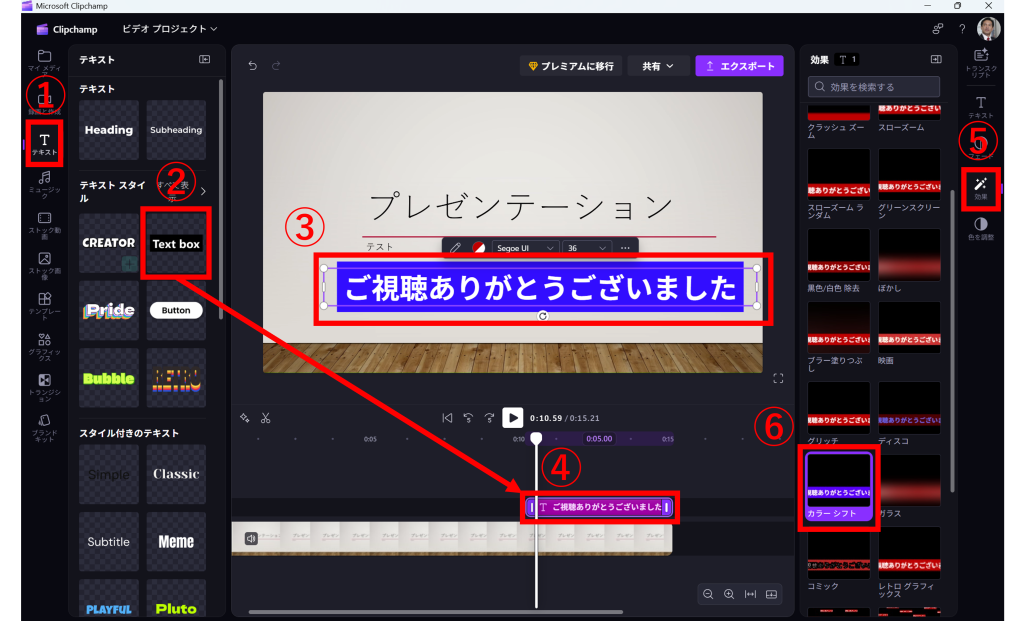The image size is (1024, 621).
Task: Open the Transcript panel icon
Action: pos(981,63)
